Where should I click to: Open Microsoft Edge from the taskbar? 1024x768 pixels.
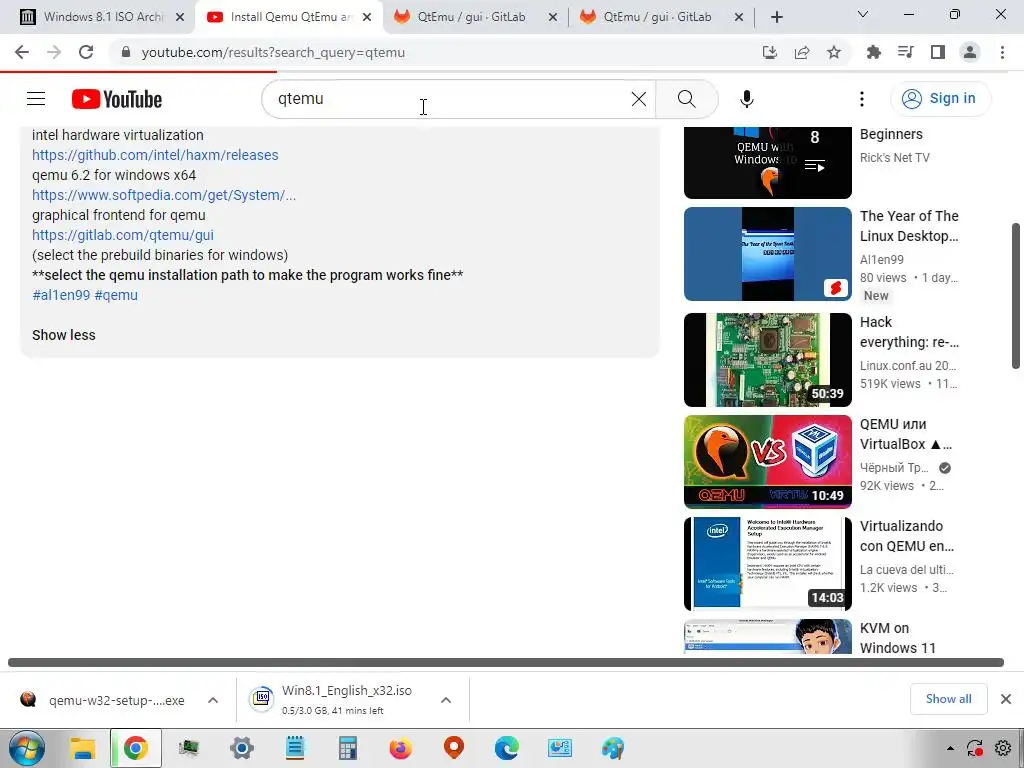507,748
